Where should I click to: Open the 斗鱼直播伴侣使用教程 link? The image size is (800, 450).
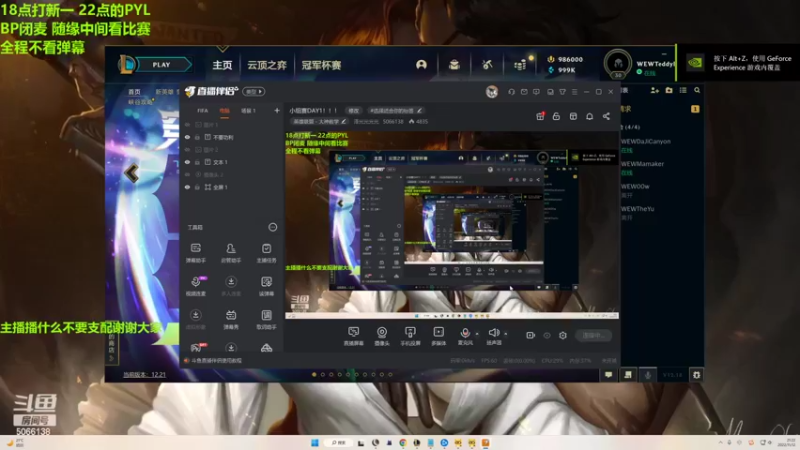tap(216, 360)
